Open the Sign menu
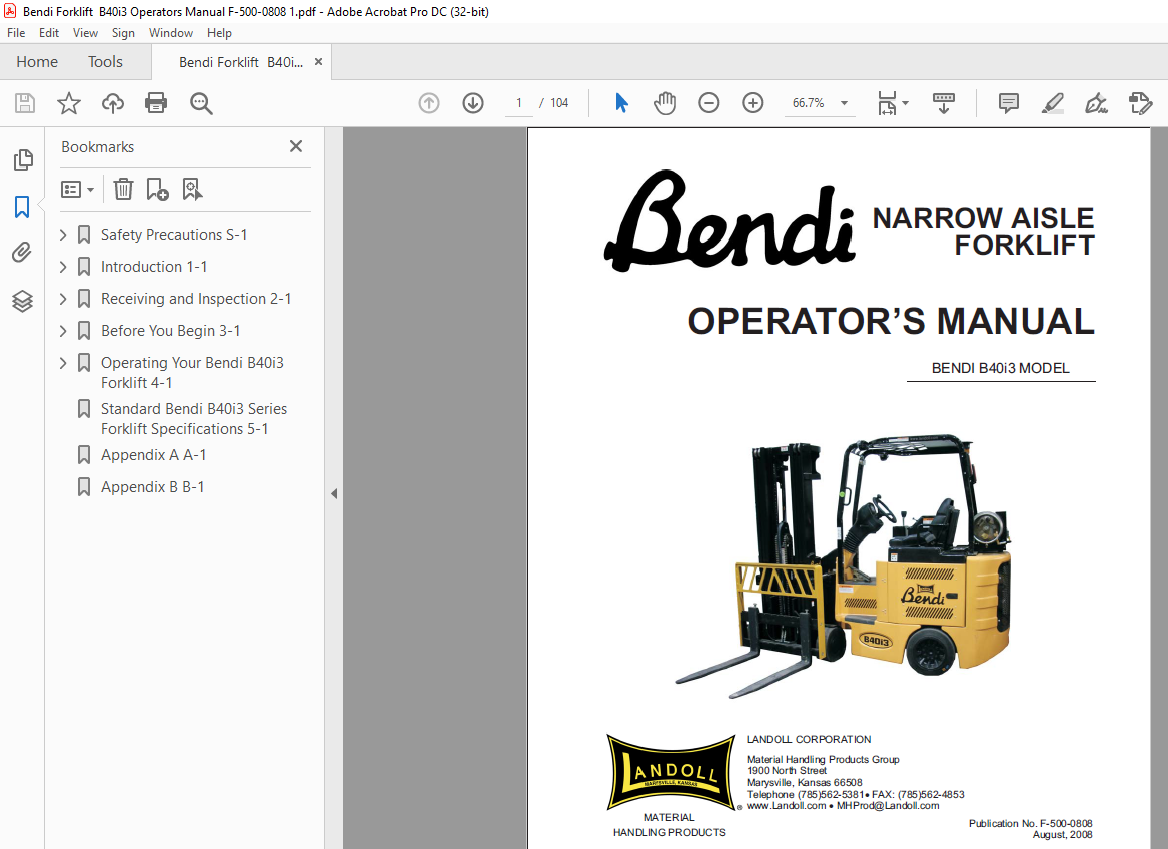Viewport: 1168px width, 849px height. point(123,33)
